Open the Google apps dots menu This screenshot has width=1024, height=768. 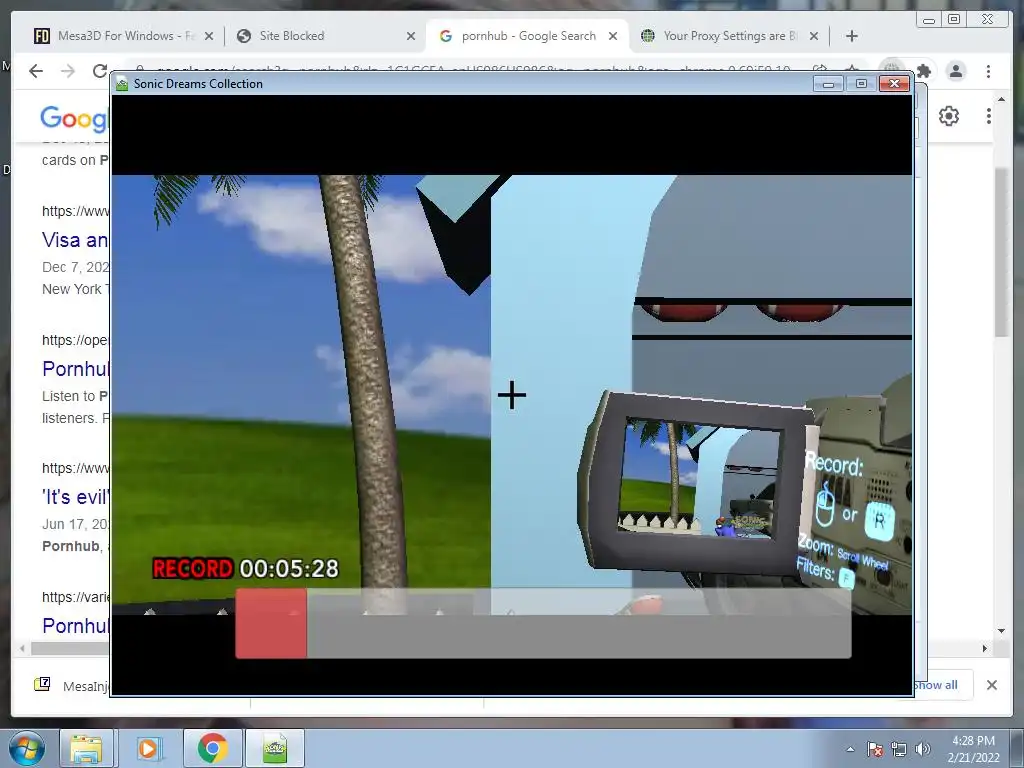[x=989, y=116]
